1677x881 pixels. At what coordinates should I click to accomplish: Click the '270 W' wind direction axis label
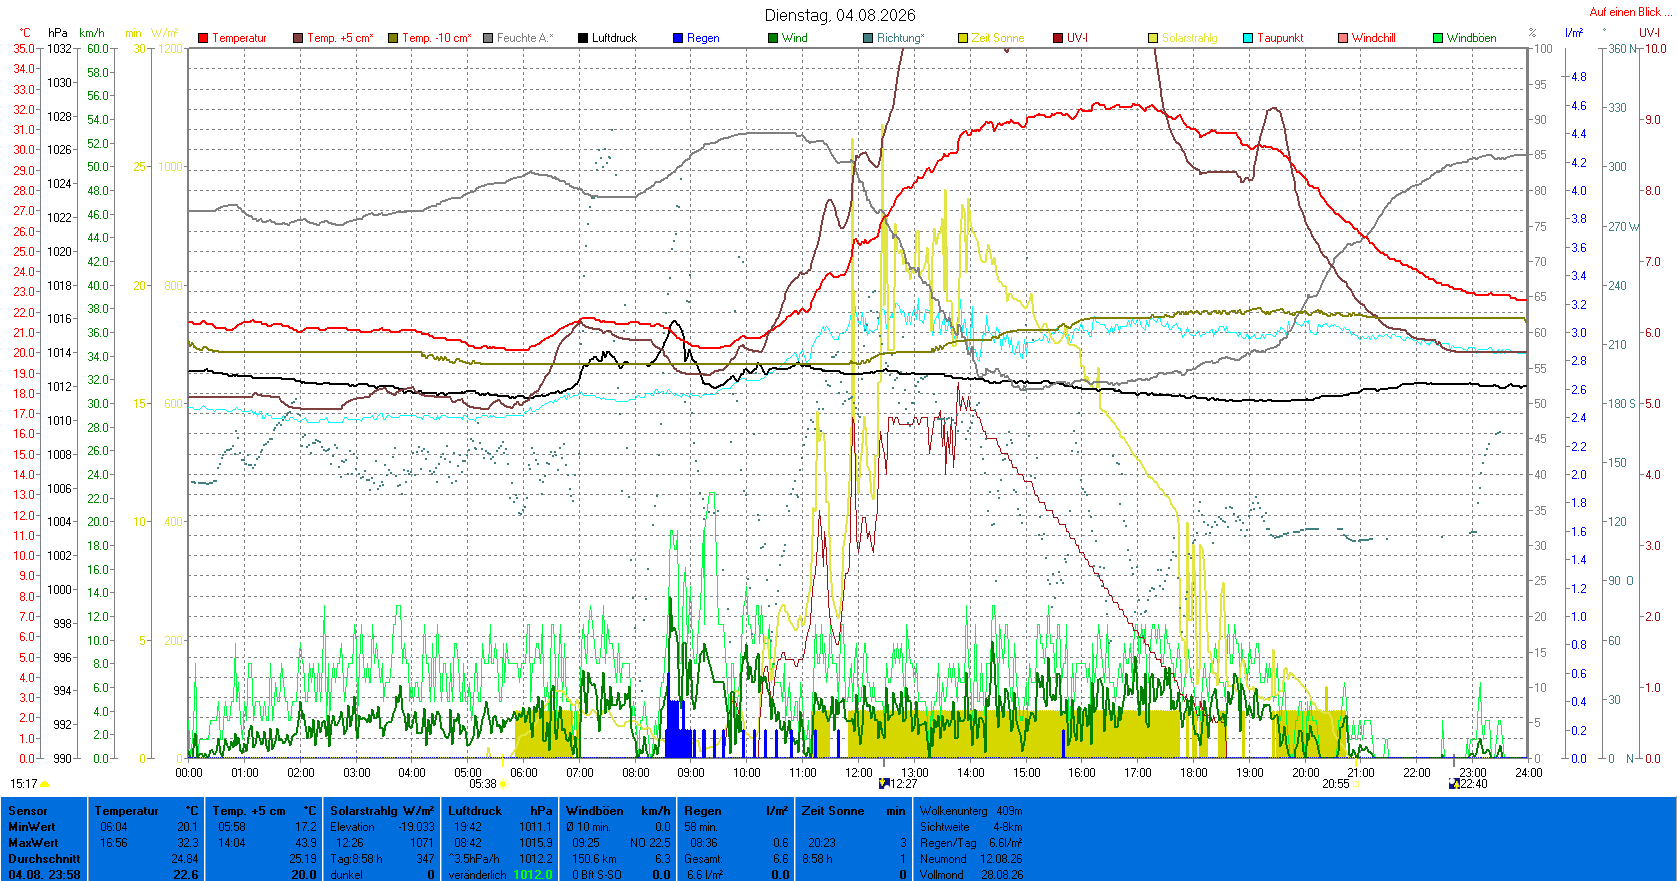coord(1623,226)
